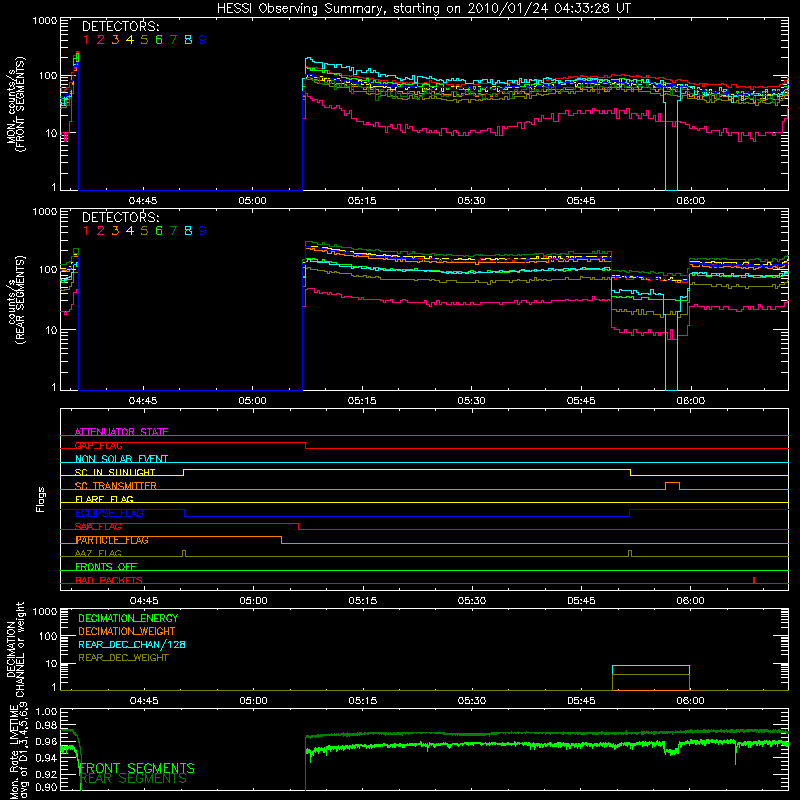
Task: Click the SAA_FLAG label
Action: click(x=98, y=527)
